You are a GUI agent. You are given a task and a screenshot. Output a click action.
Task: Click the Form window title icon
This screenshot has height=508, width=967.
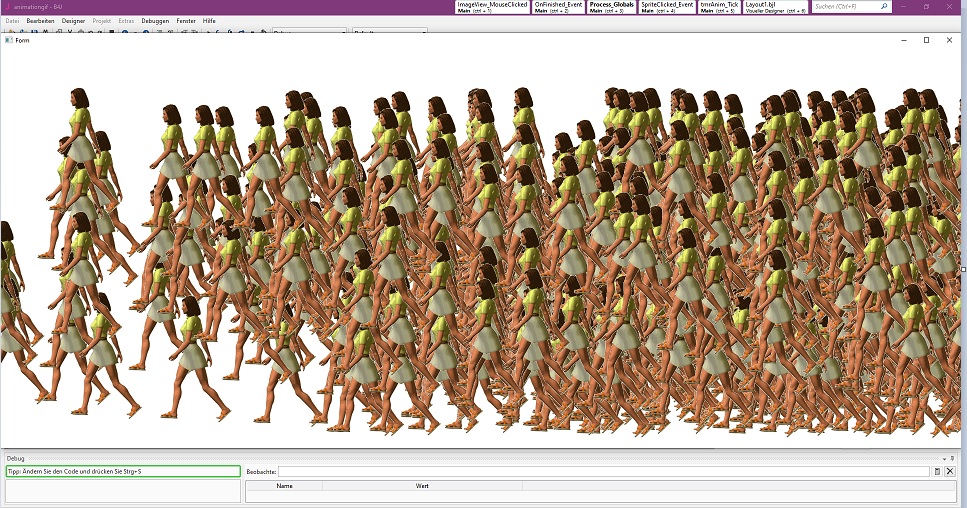(x=9, y=40)
